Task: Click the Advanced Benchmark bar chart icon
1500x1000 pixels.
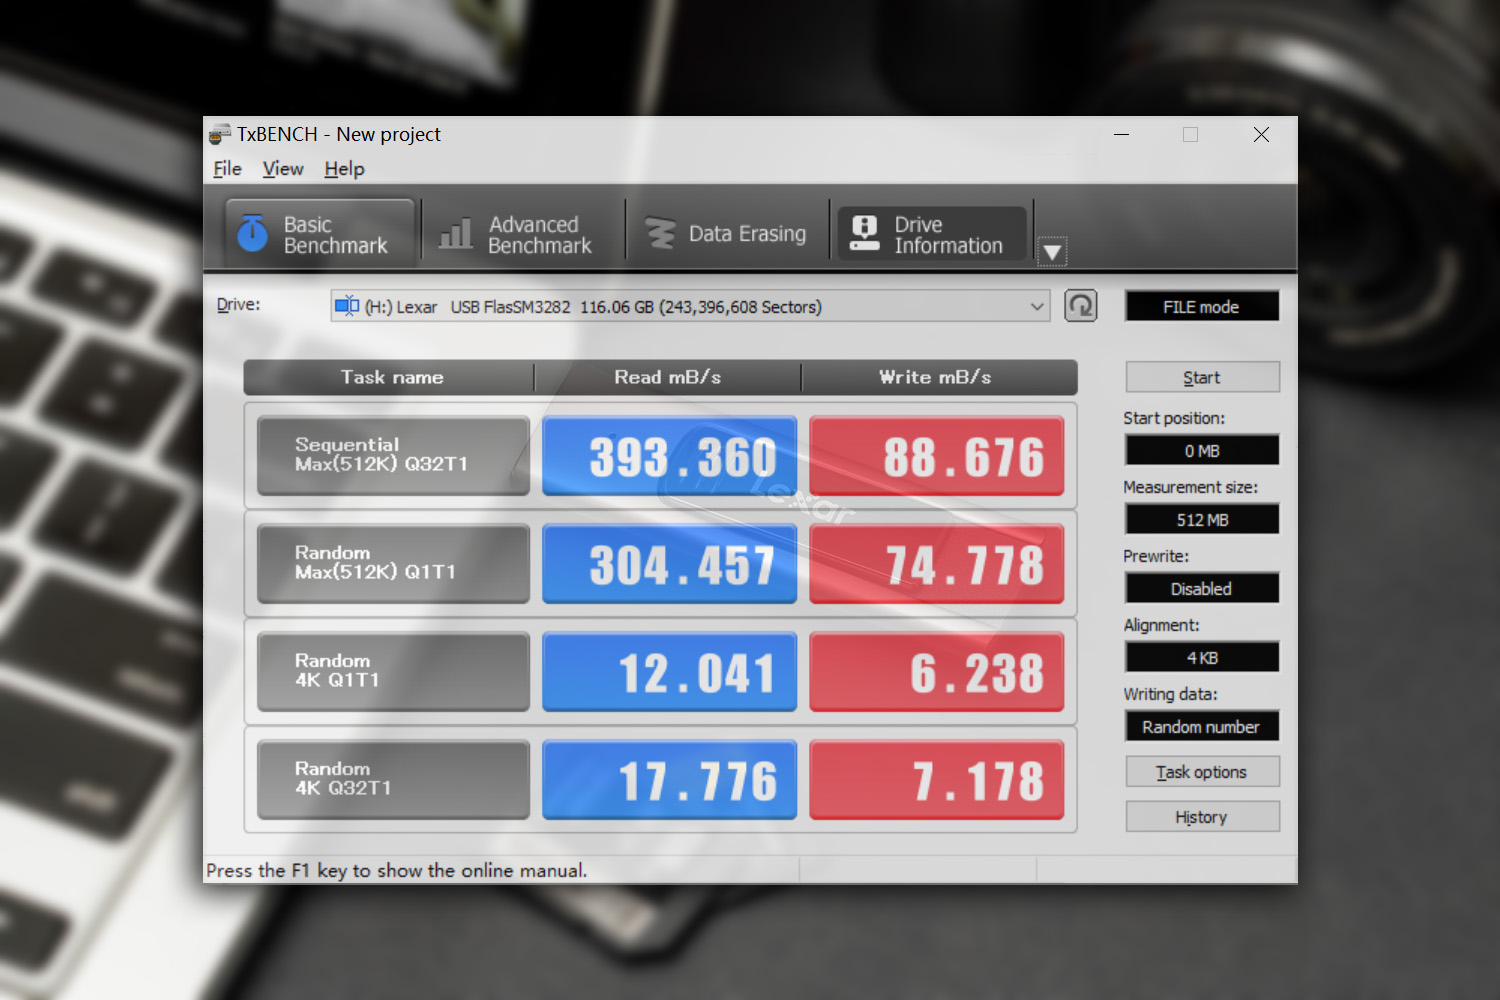Action: [456, 234]
